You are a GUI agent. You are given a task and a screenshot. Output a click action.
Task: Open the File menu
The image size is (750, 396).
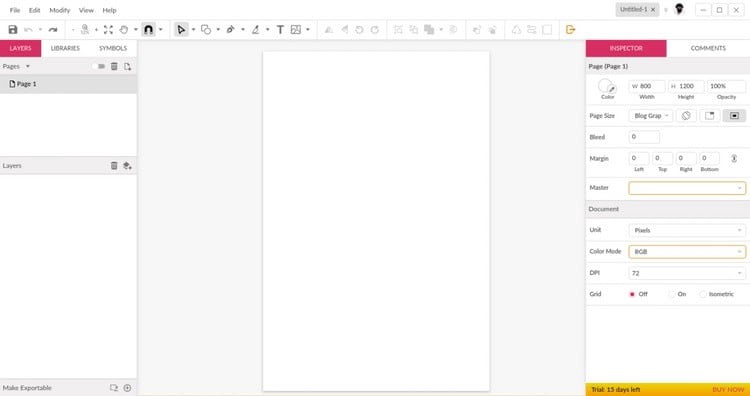[x=15, y=10]
